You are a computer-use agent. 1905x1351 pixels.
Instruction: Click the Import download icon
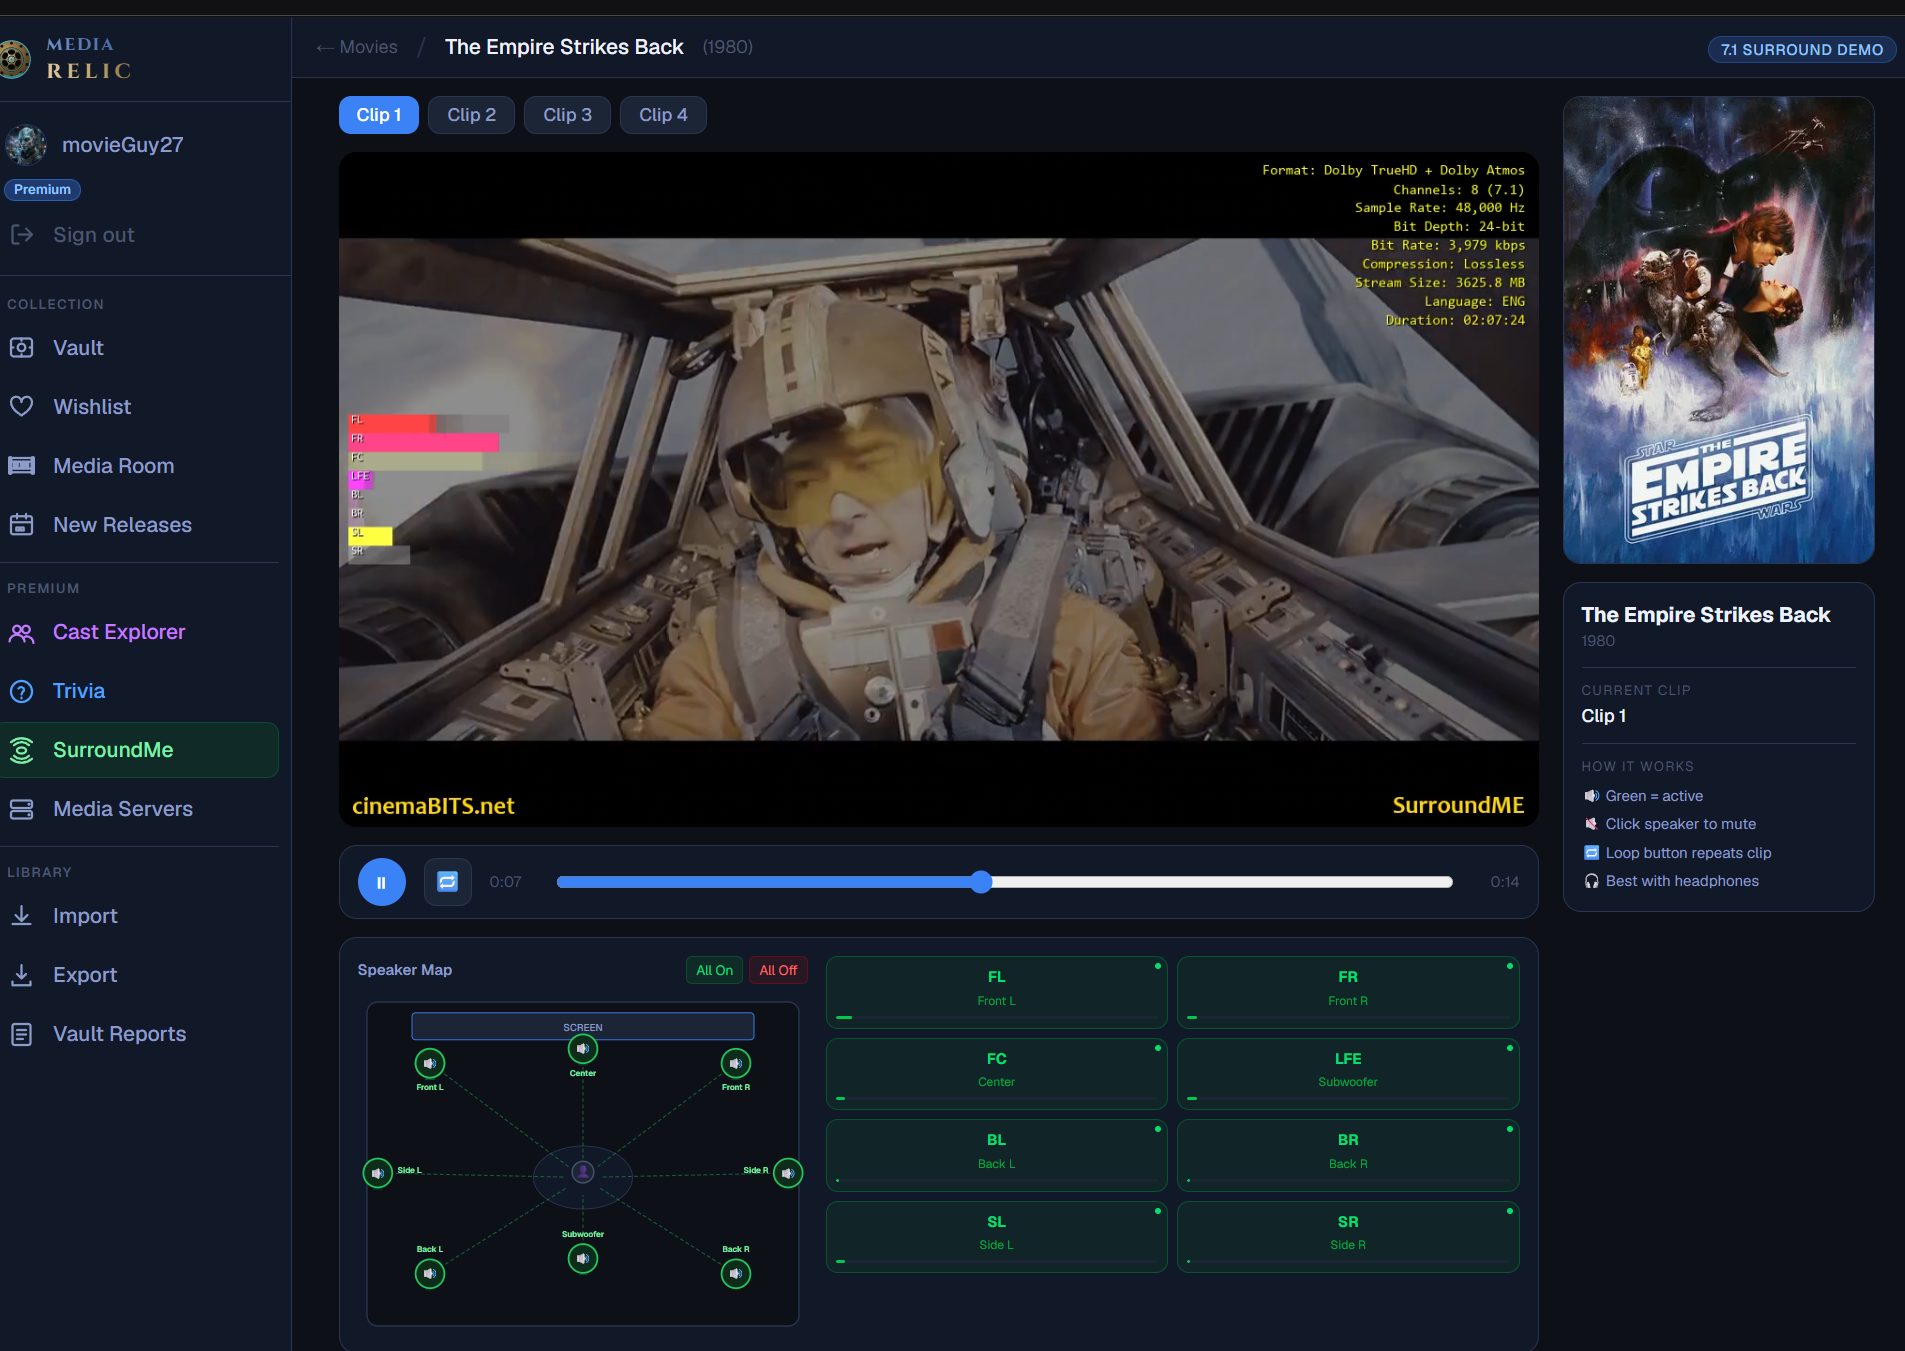(x=22, y=916)
